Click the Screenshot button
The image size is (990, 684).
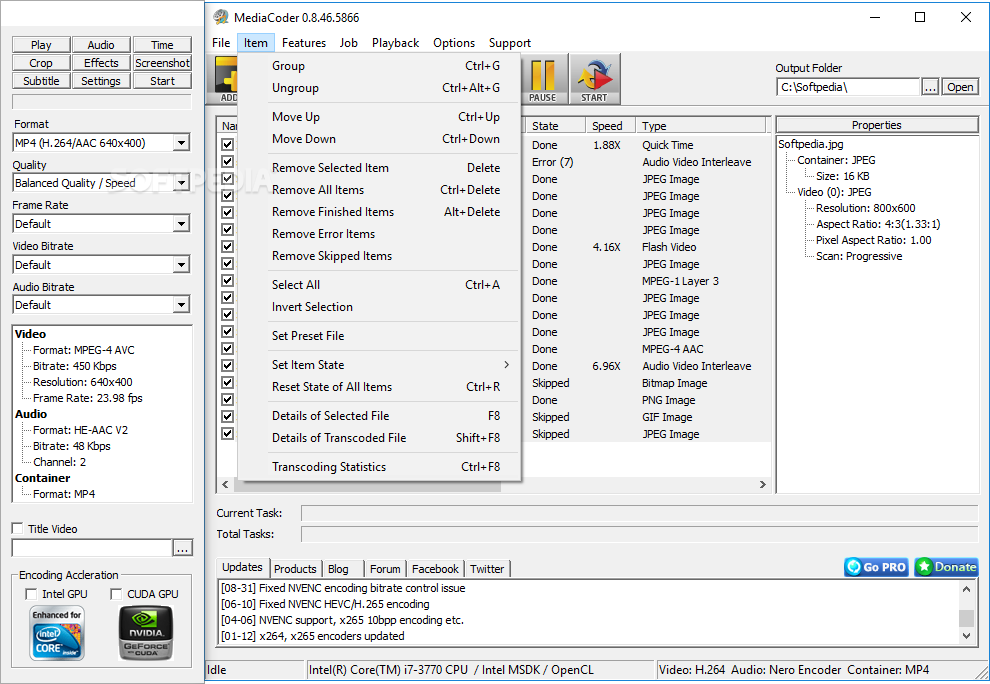click(x=162, y=63)
